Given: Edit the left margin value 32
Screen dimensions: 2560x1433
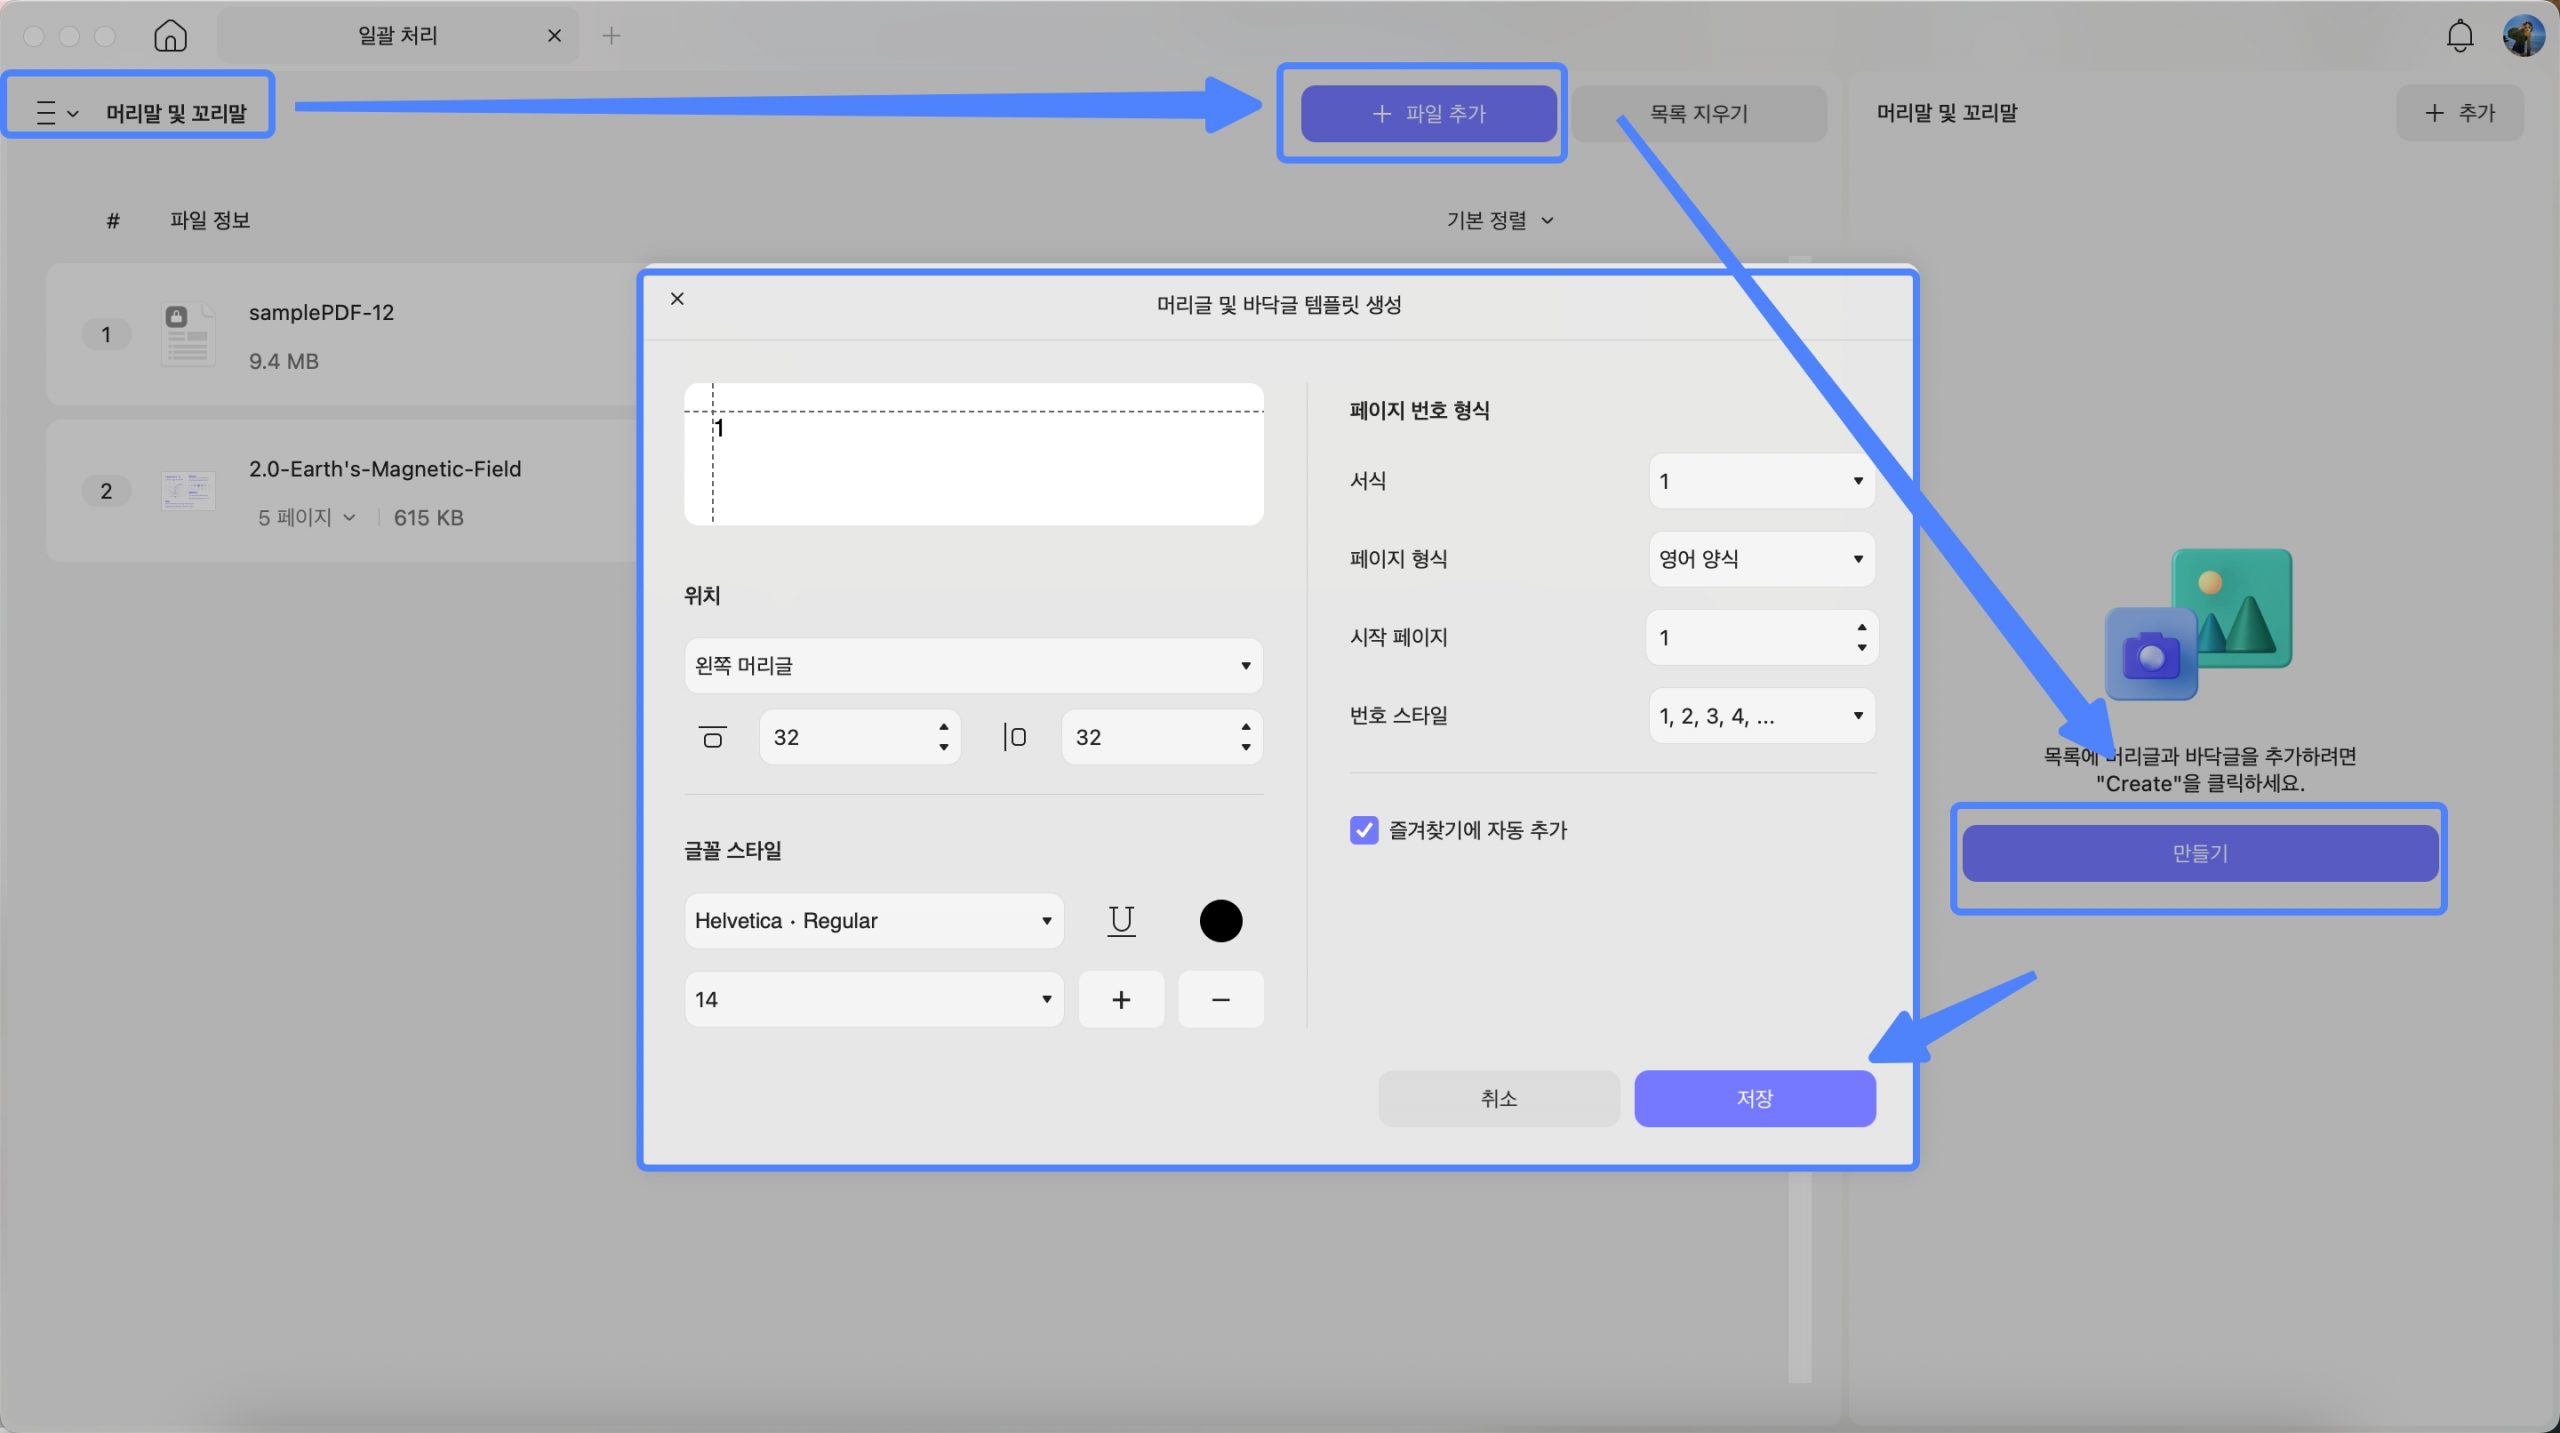Looking at the screenshot, I should point(1149,737).
